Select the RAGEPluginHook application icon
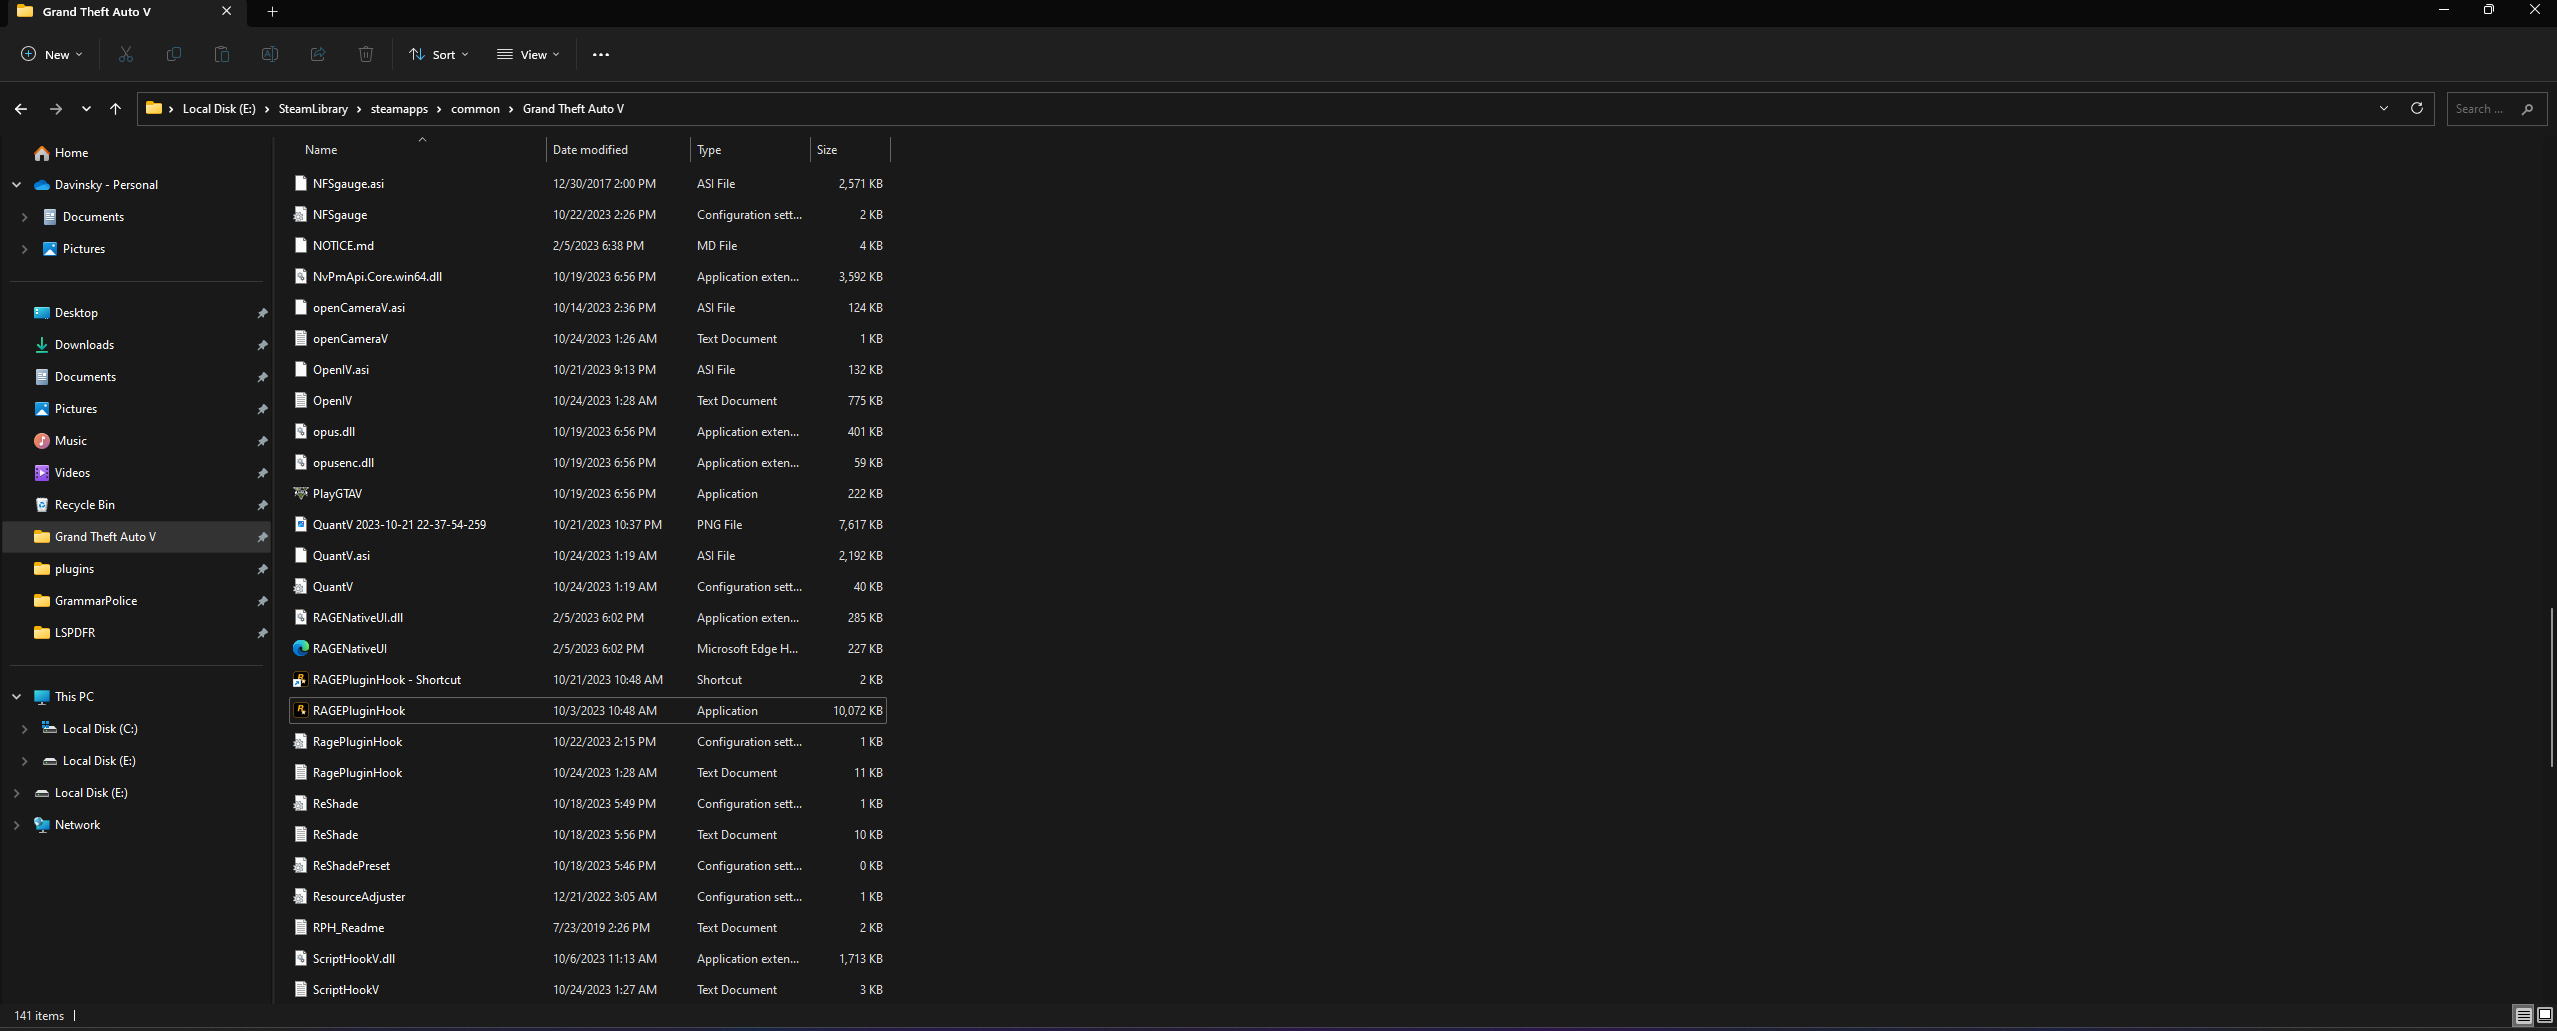This screenshot has width=2557, height=1031. 301,711
